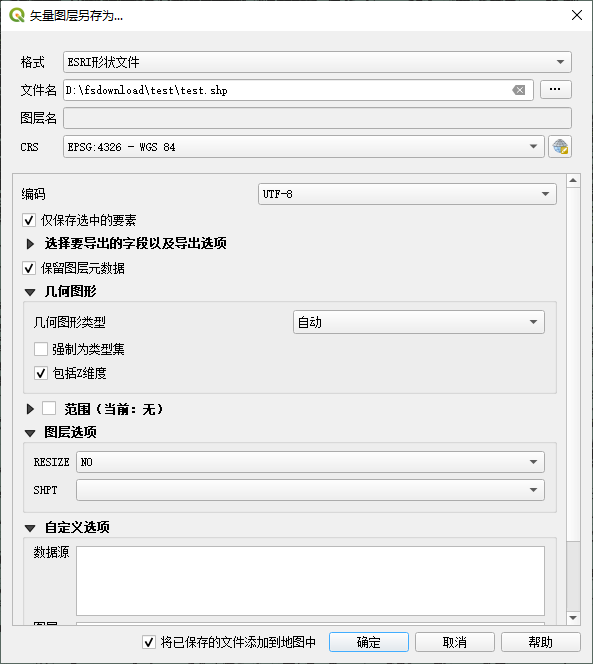Click the scrollbar up arrow
Viewport: 593px width, 664px height.
573,181
